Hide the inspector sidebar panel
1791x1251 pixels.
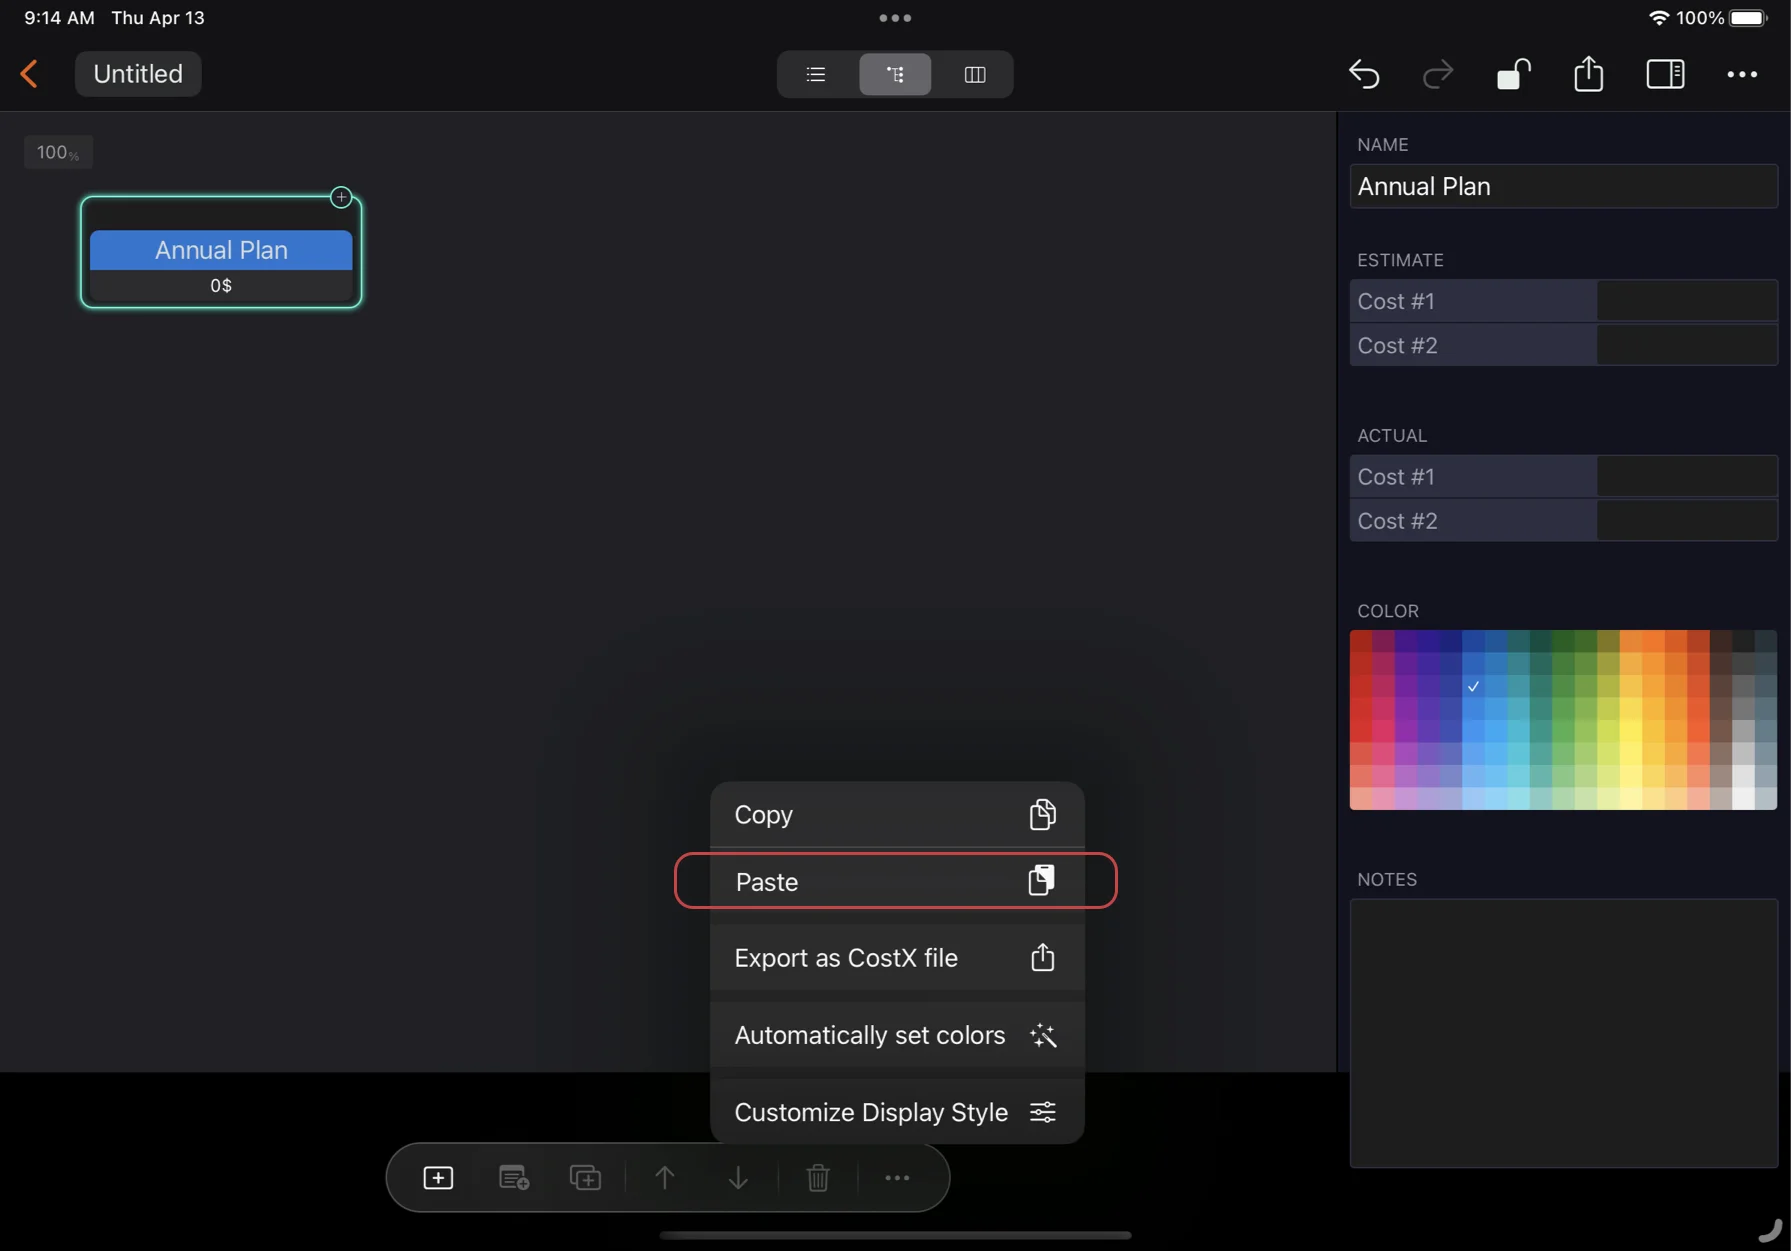1665,74
